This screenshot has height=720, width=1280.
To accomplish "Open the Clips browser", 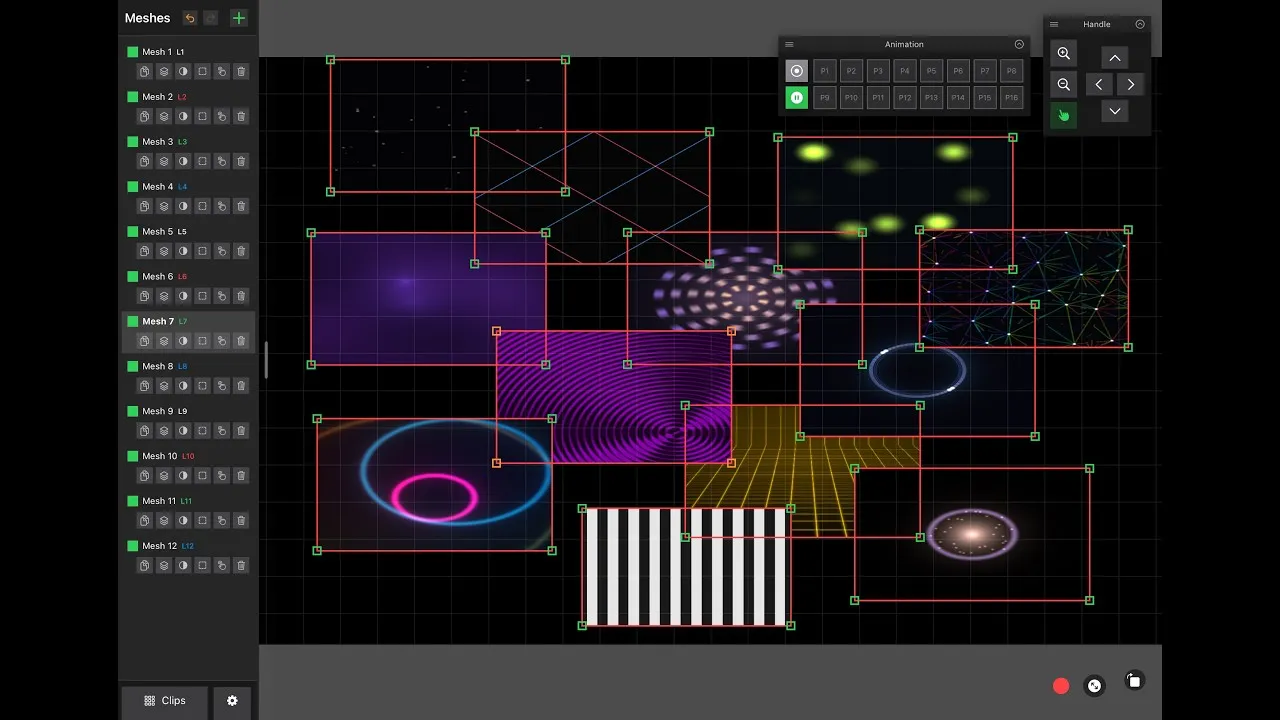I will 165,701.
